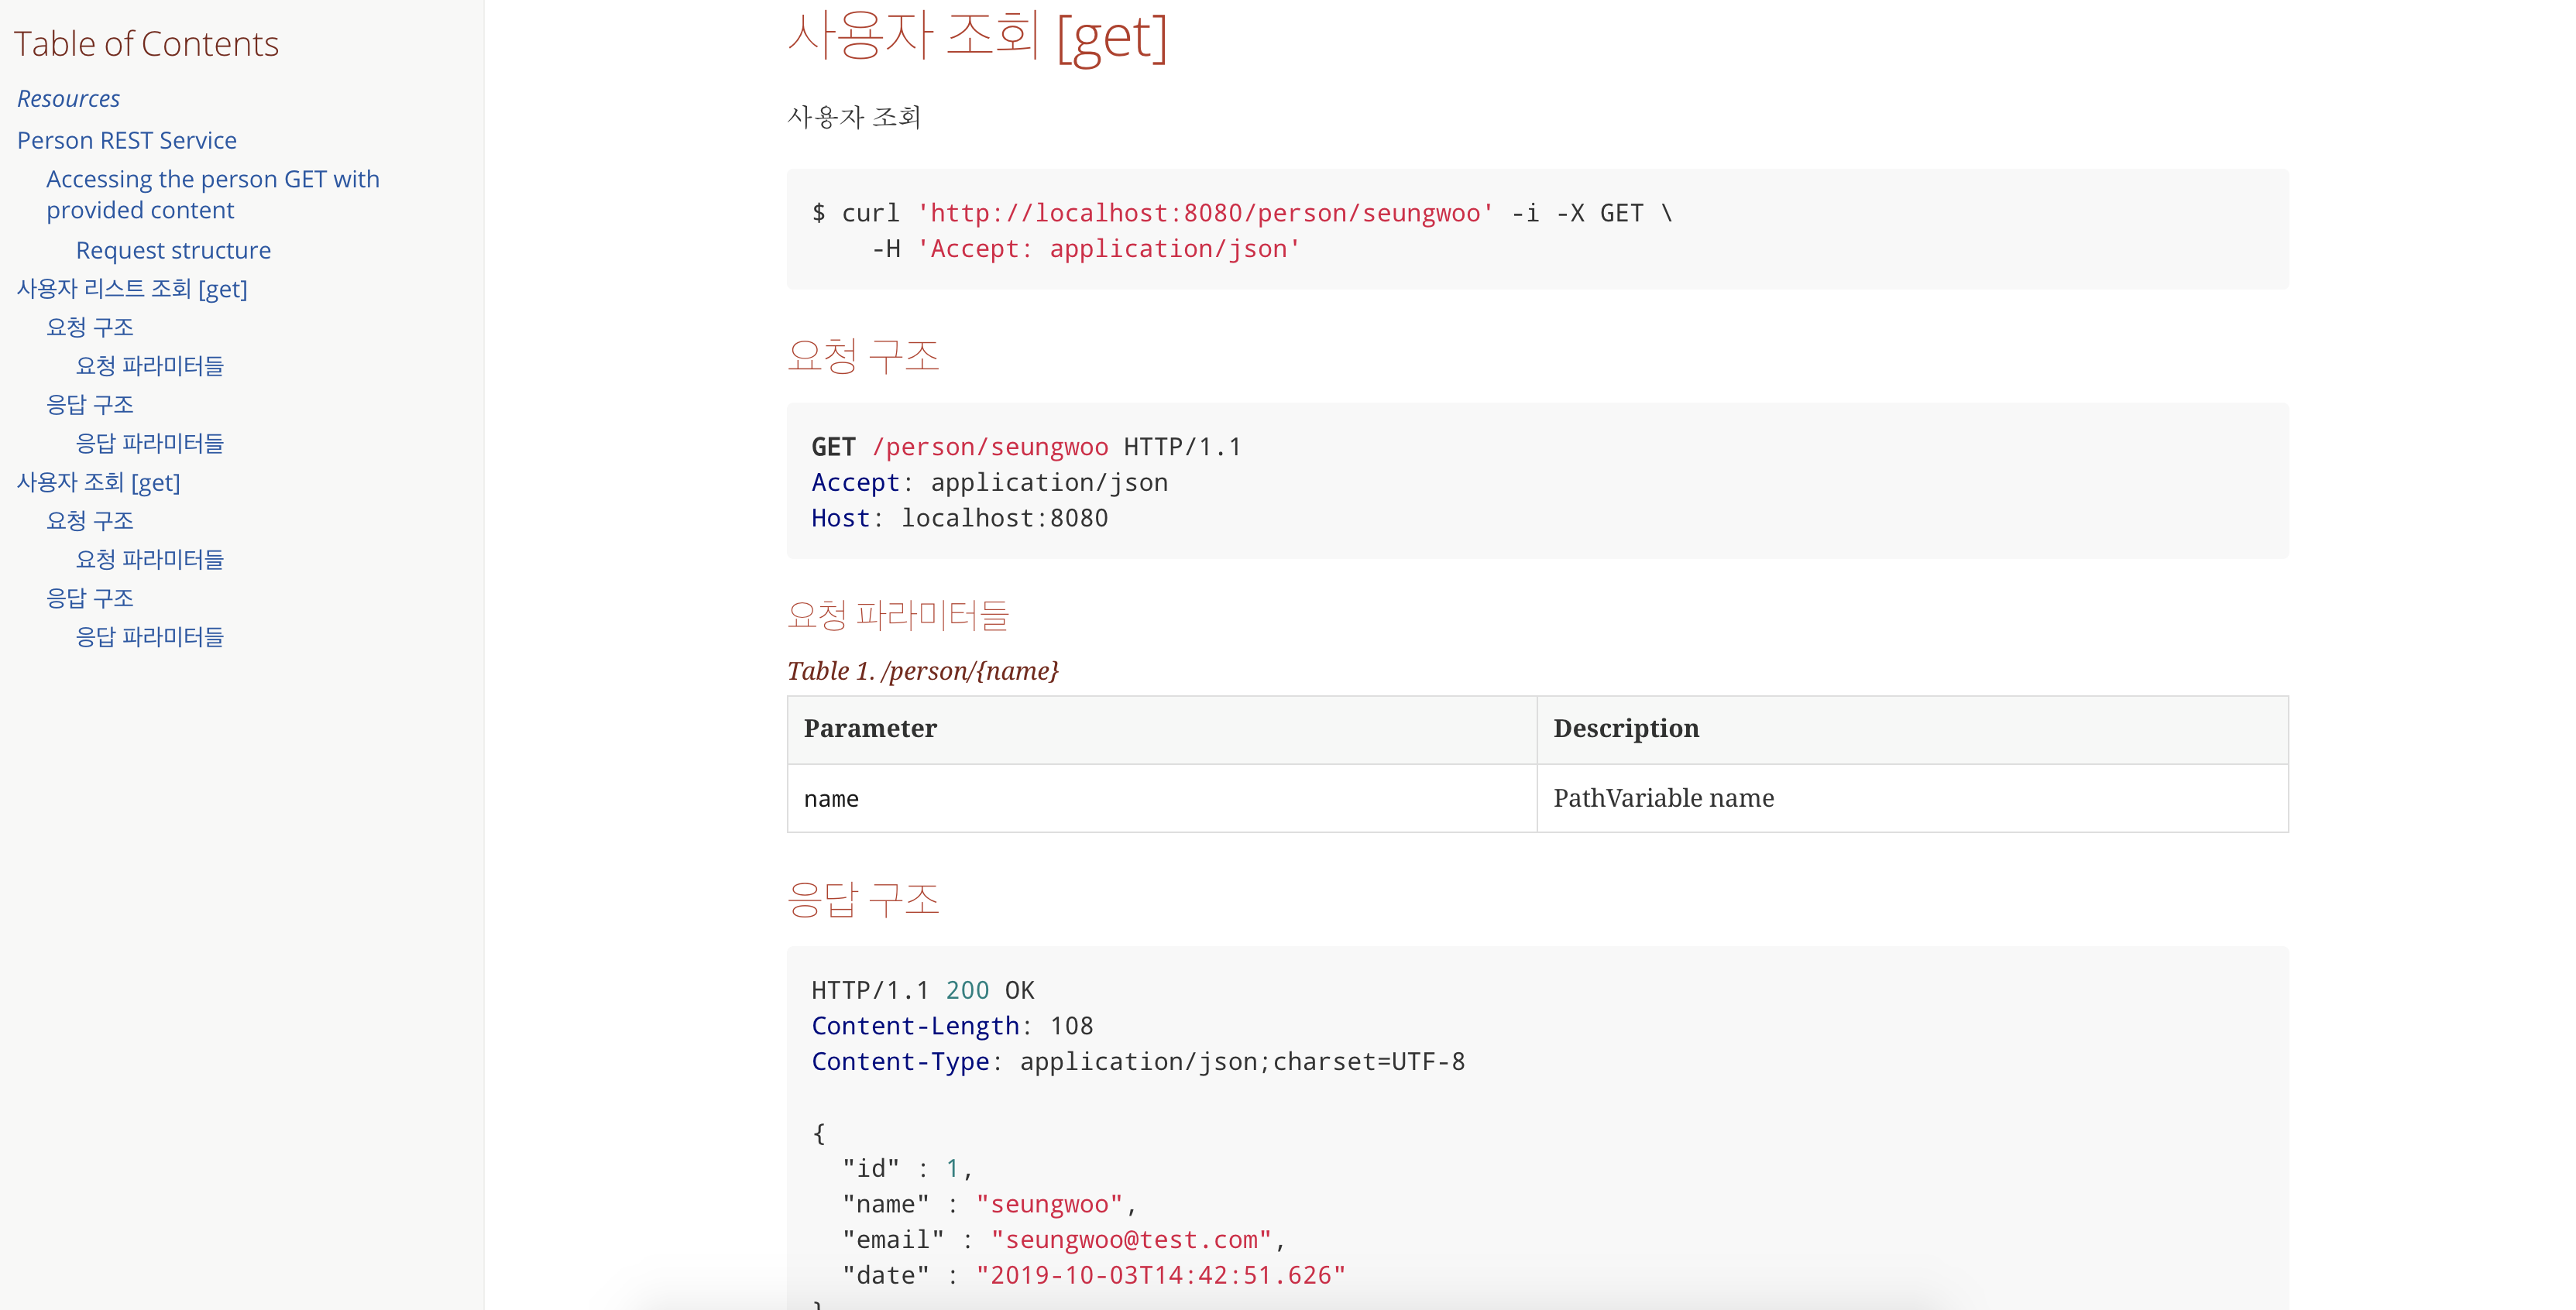The height and width of the screenshot is (1310, 2576).
Task: Click the 요청 파라미터들 section heading
Action: [898, 614]
